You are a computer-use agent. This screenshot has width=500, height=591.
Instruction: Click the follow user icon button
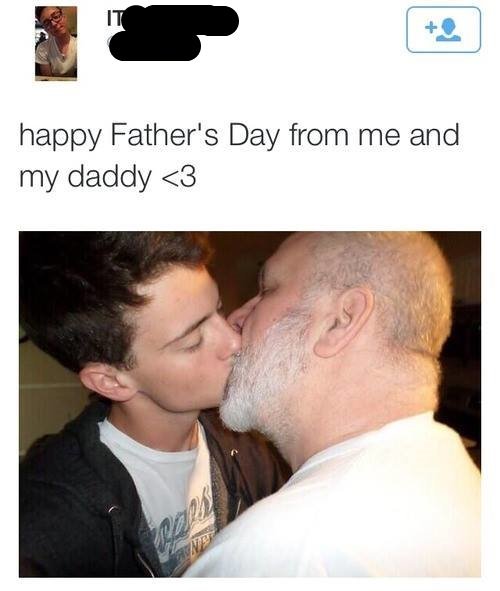pyautogui.click(x=443, y=29)
